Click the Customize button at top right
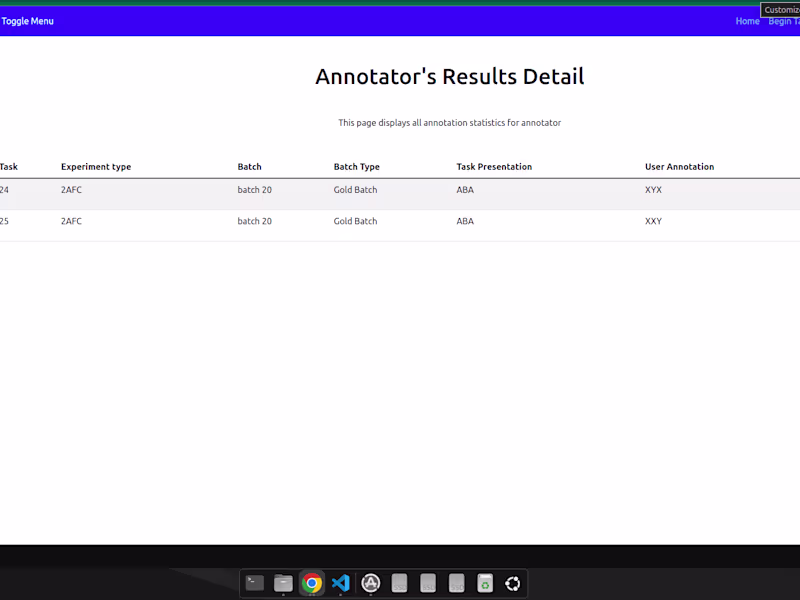The image size is (800, 600). pos(781,10)
